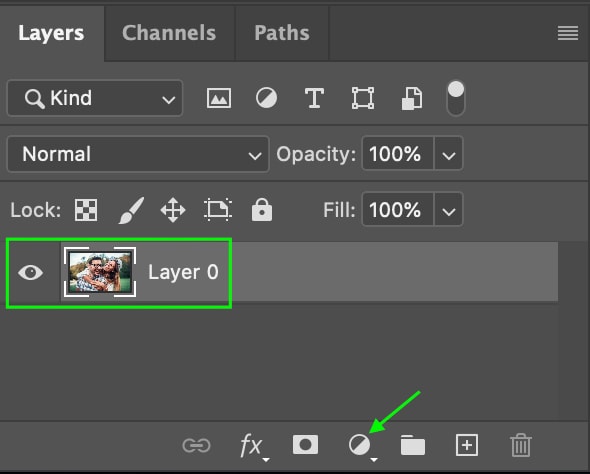Add a layer mask
Screen dimensions: 590x474
coord(305,445)
